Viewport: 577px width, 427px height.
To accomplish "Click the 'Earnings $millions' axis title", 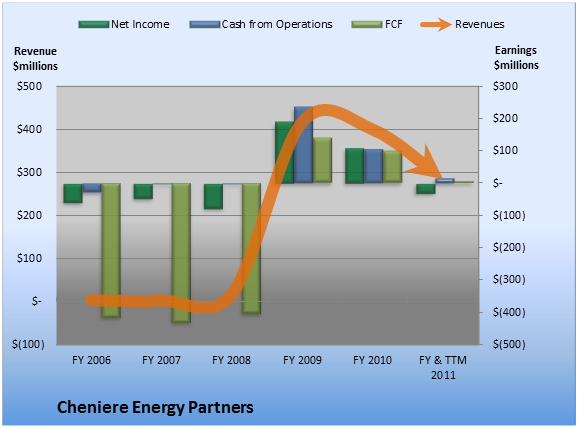I will 516,57.
